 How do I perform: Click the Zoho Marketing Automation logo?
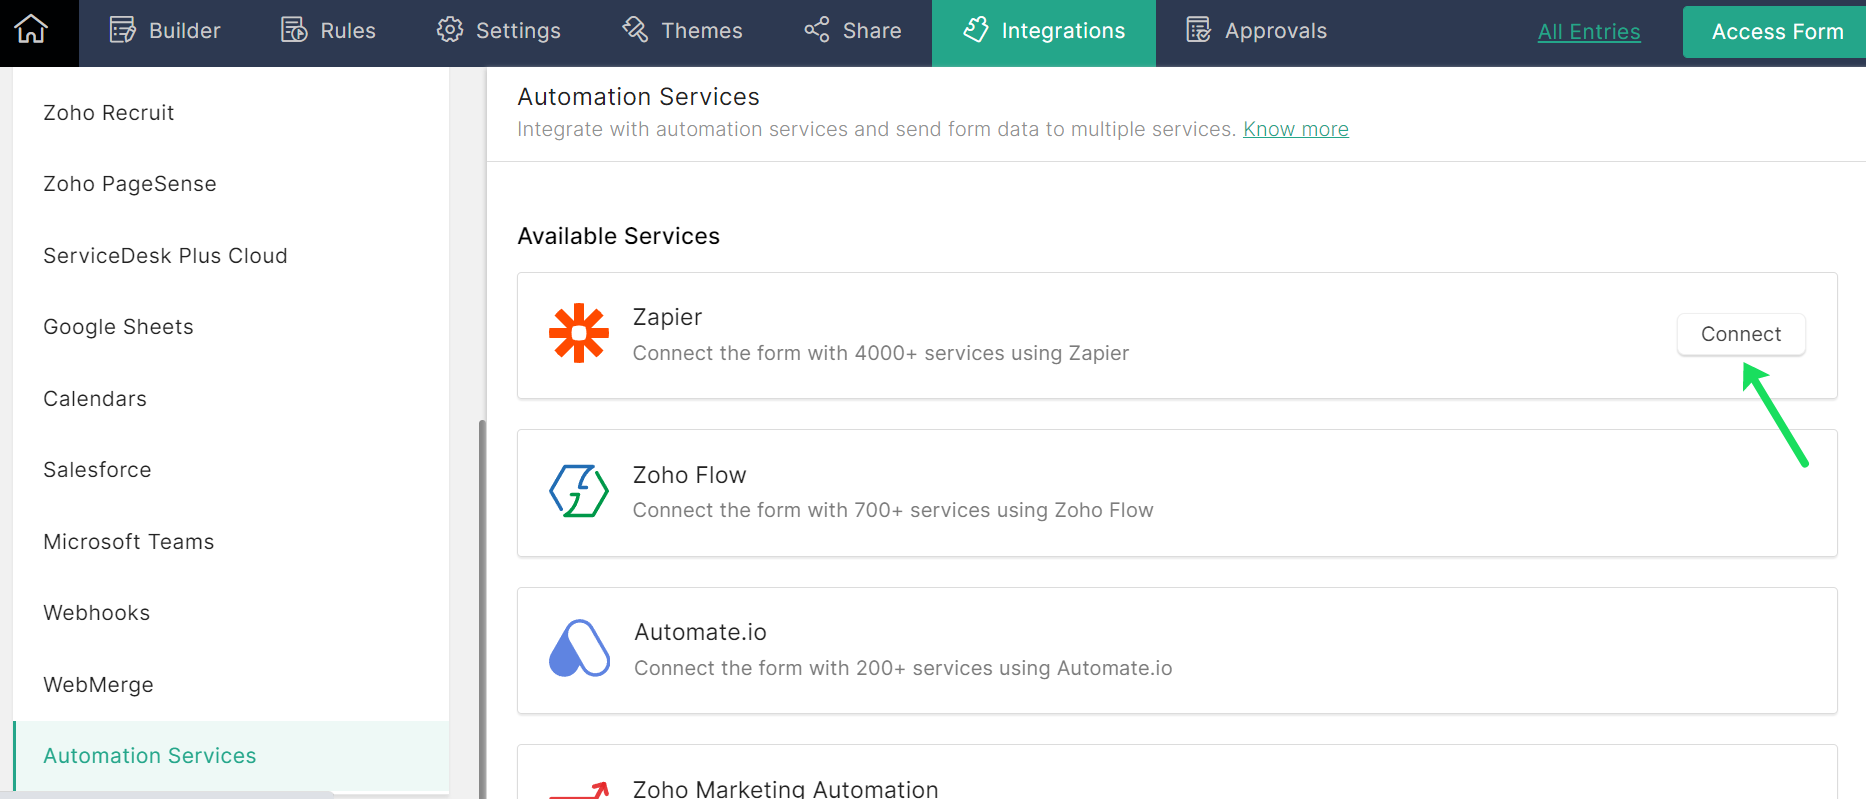[x=580, y=790]
